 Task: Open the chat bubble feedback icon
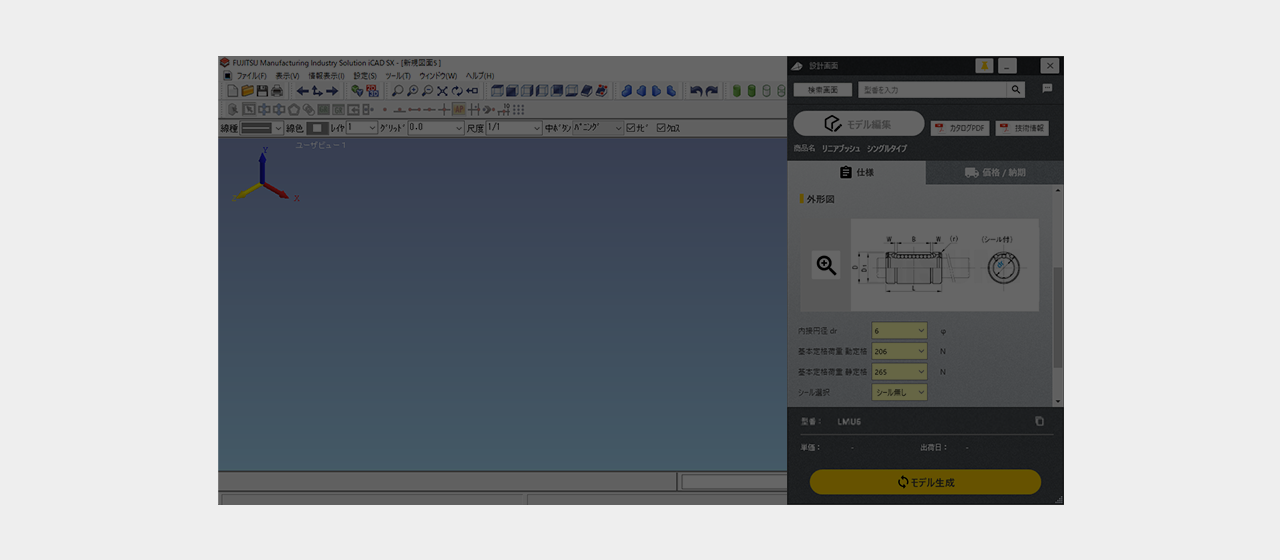(x=1047, y=89)
